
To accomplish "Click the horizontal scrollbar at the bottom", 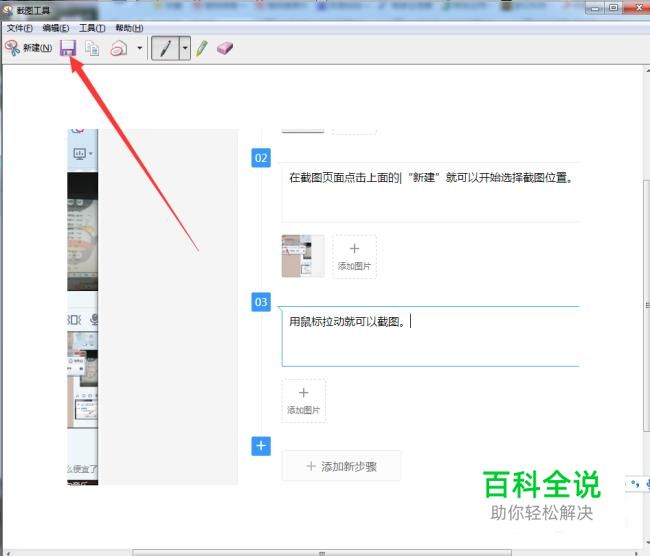I will tap(322, 553).
